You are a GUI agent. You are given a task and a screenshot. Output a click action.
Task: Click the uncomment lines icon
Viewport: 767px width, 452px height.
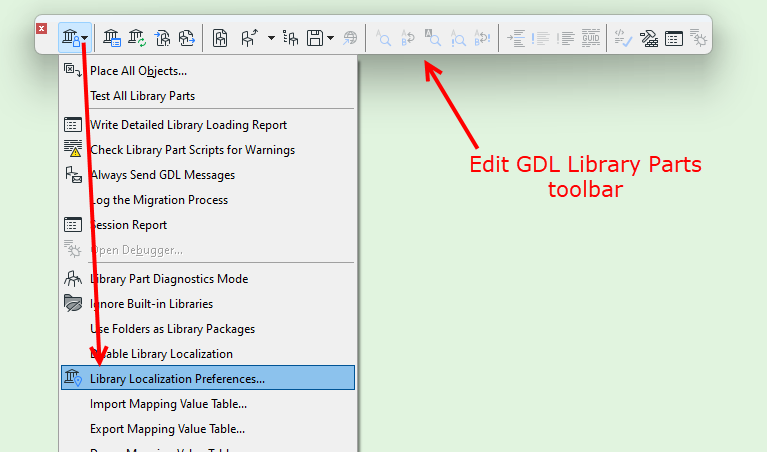(565, 38)
